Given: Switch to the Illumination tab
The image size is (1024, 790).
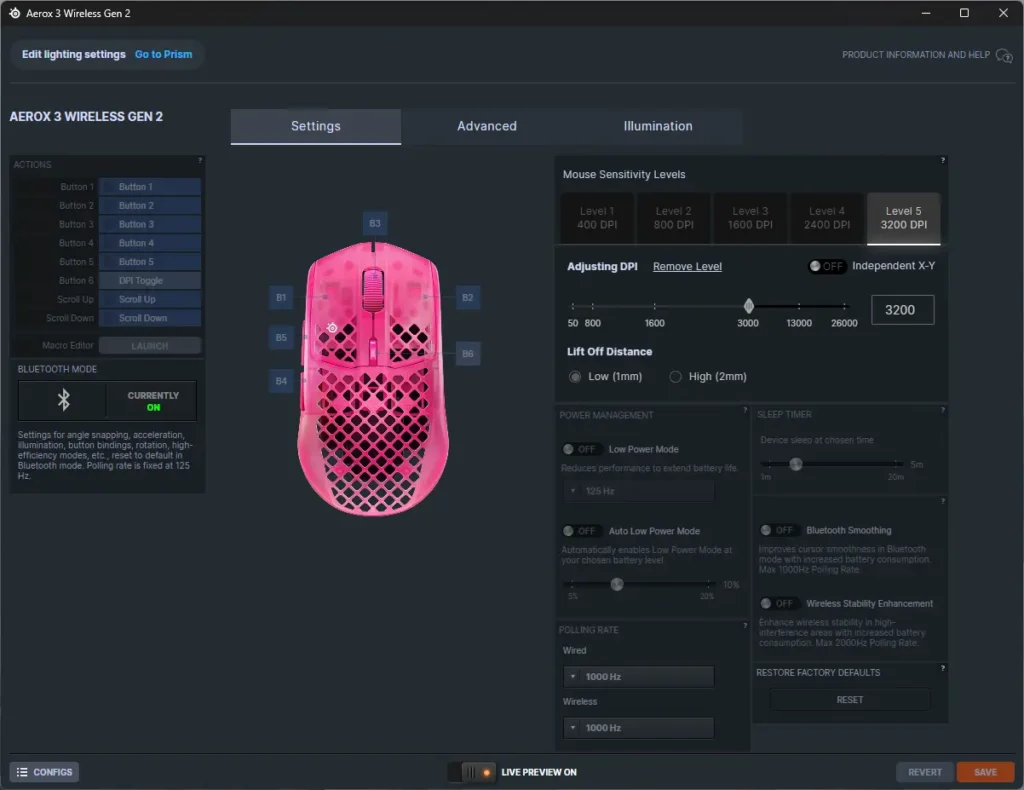Looking at the screenshot, I should [657, 126].
